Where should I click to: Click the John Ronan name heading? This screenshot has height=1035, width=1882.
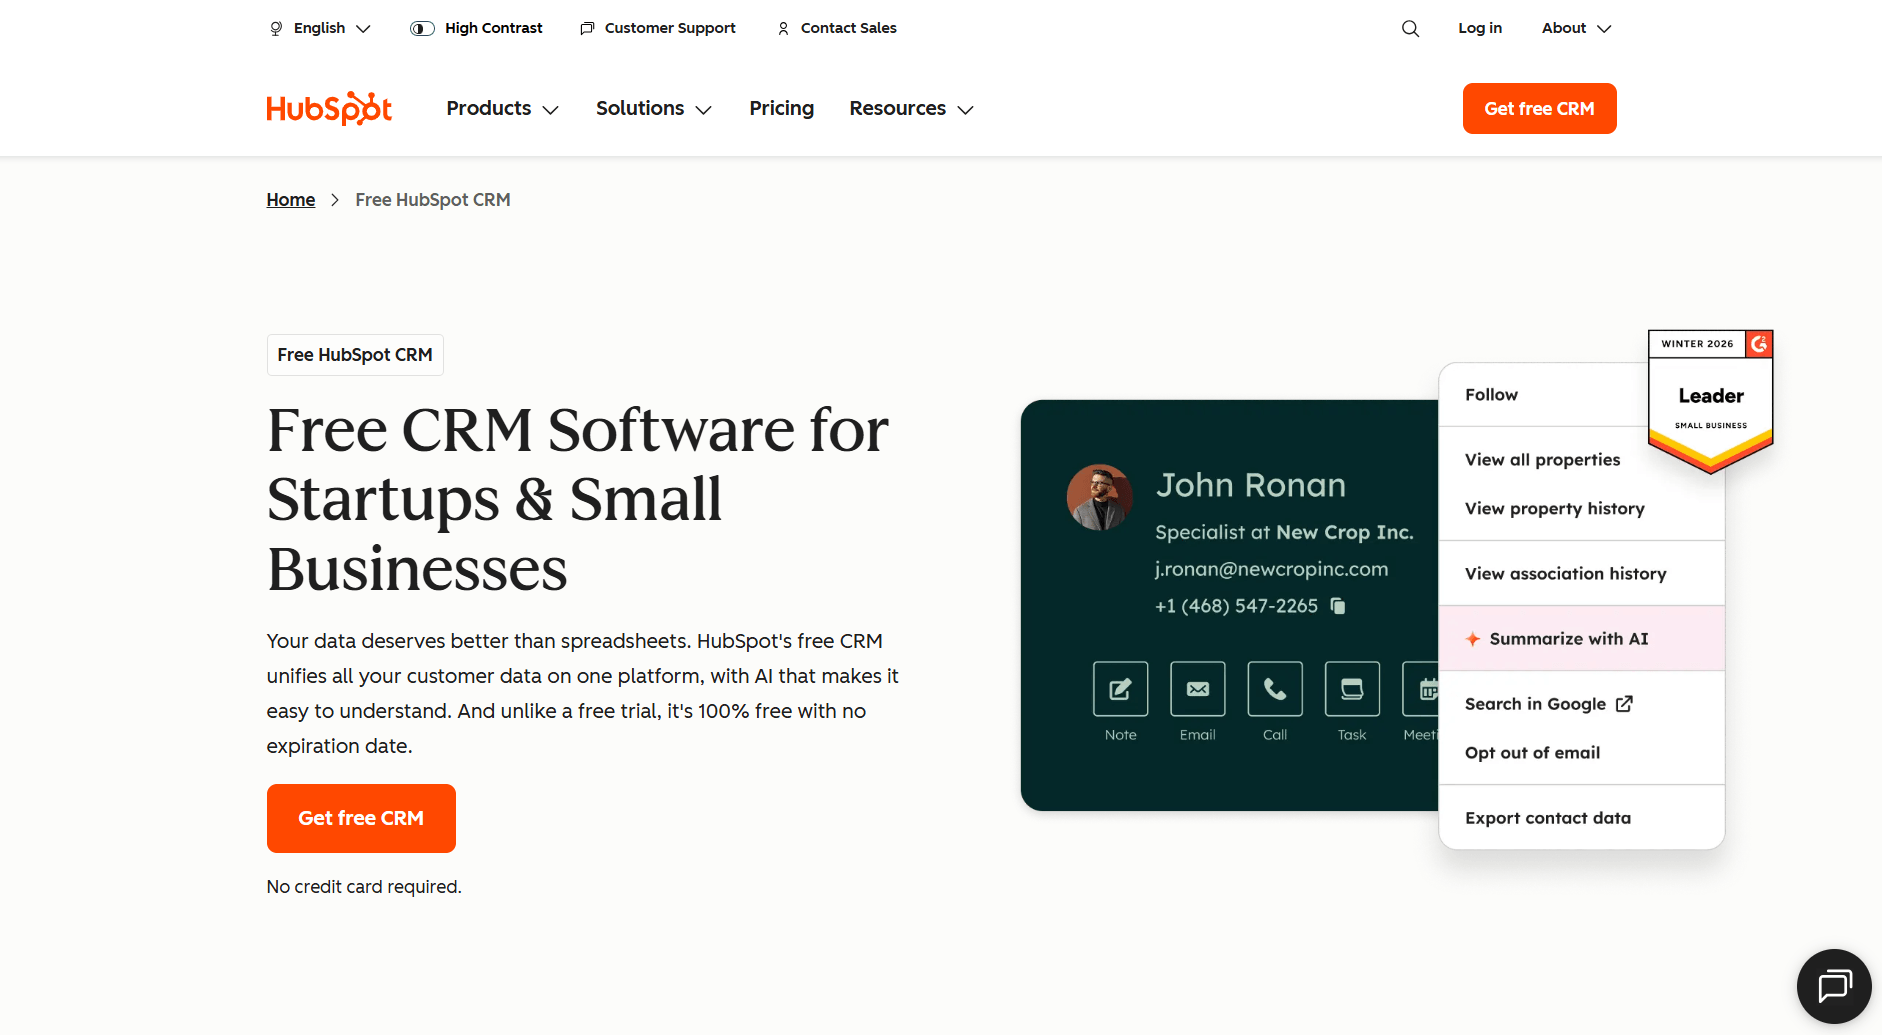point(1251,485)
